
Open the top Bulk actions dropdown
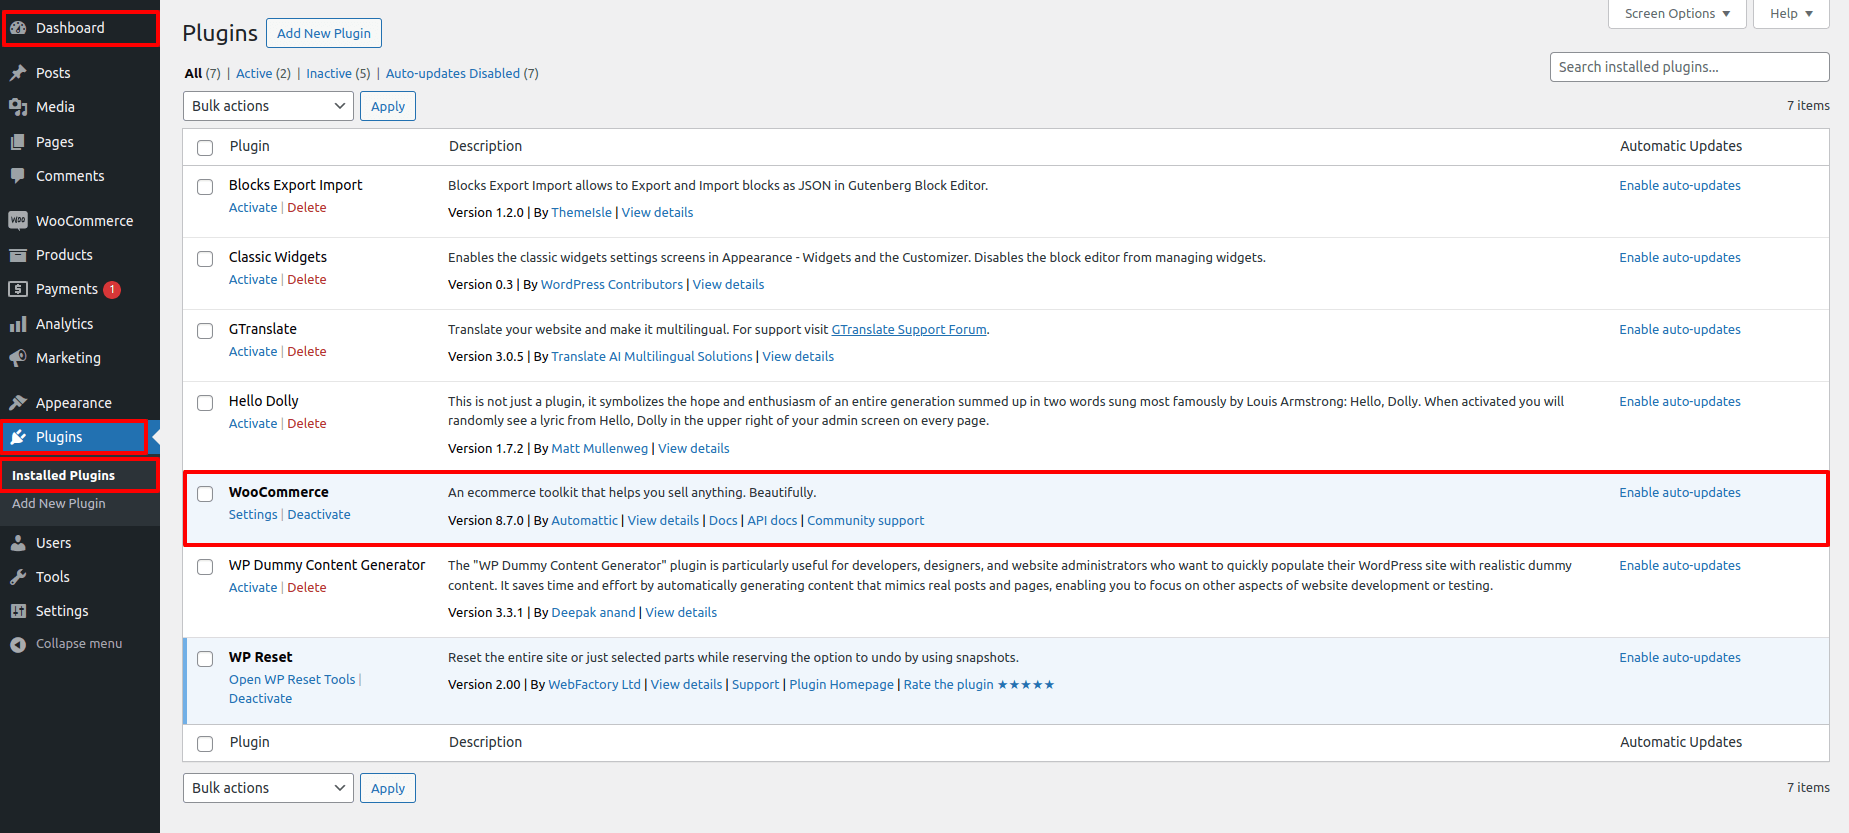(268, 106)
